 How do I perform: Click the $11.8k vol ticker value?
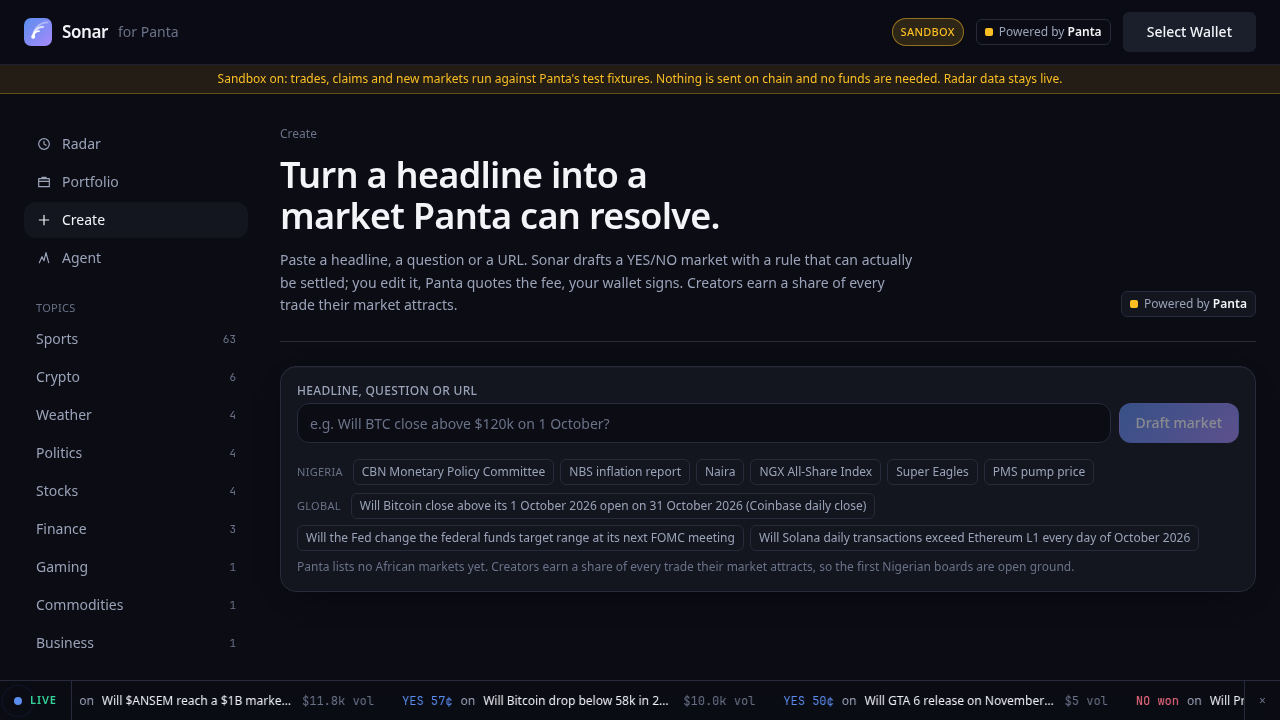338,701
